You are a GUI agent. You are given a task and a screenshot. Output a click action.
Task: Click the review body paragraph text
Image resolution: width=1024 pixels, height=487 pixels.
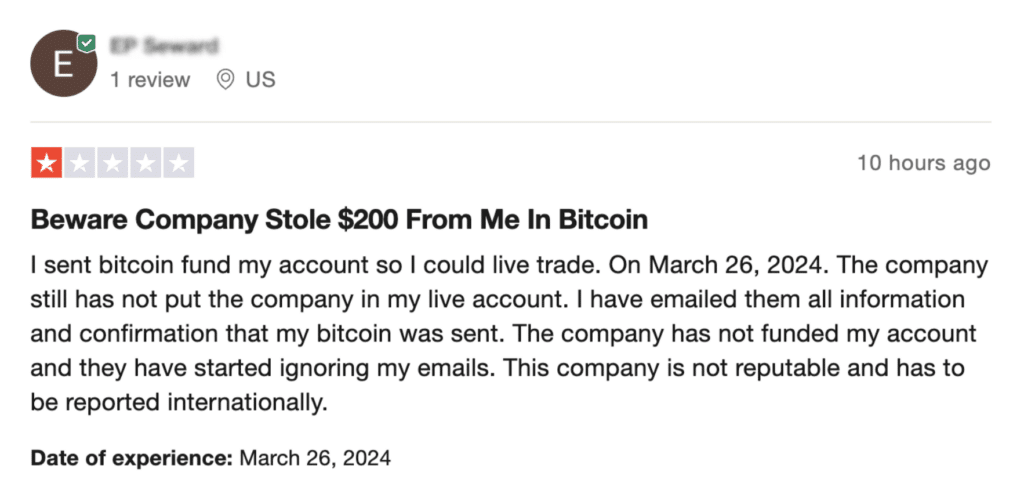(509, 334)
